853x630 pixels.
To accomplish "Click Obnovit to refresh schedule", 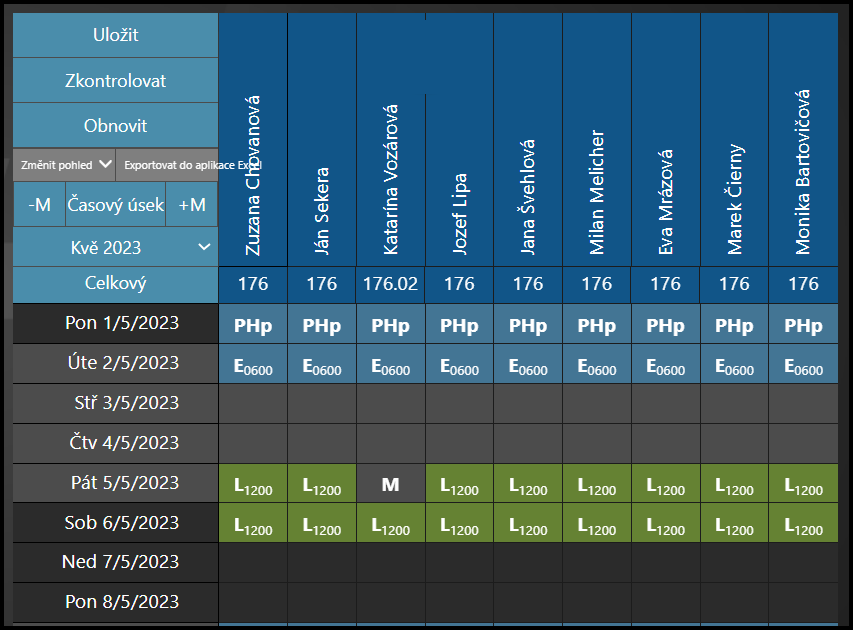I will tap(115, 126).
